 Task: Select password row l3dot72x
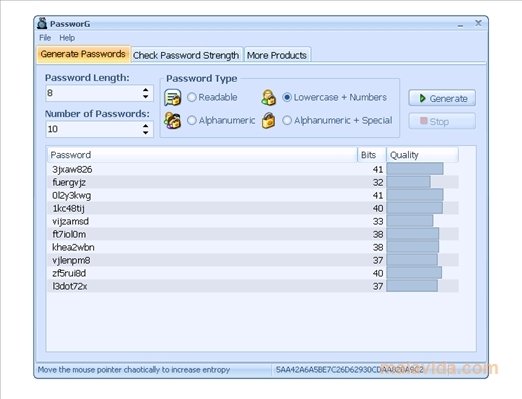pyautogui.click(x=253, y=286)
